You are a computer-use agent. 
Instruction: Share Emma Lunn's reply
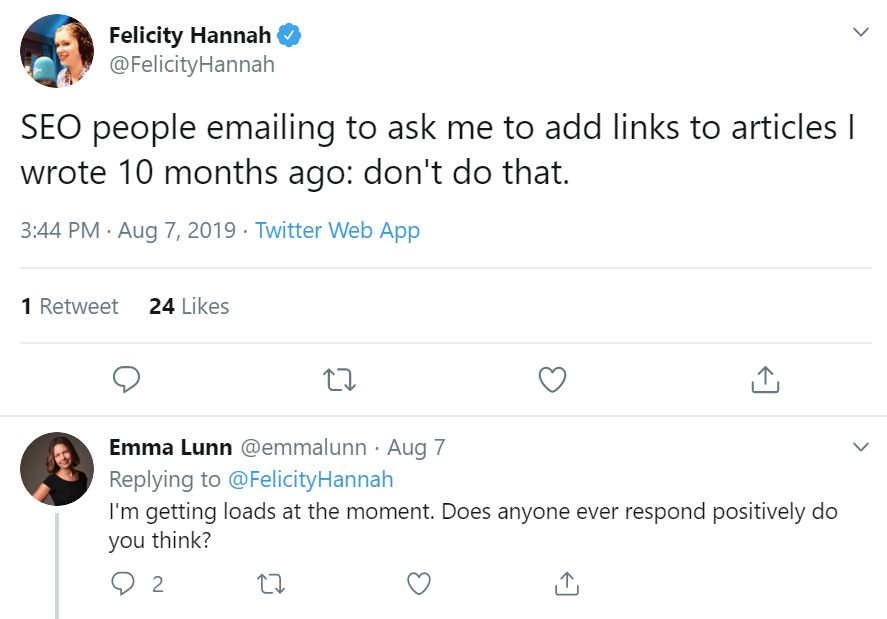pyautogui.click(x=566, y=583)
